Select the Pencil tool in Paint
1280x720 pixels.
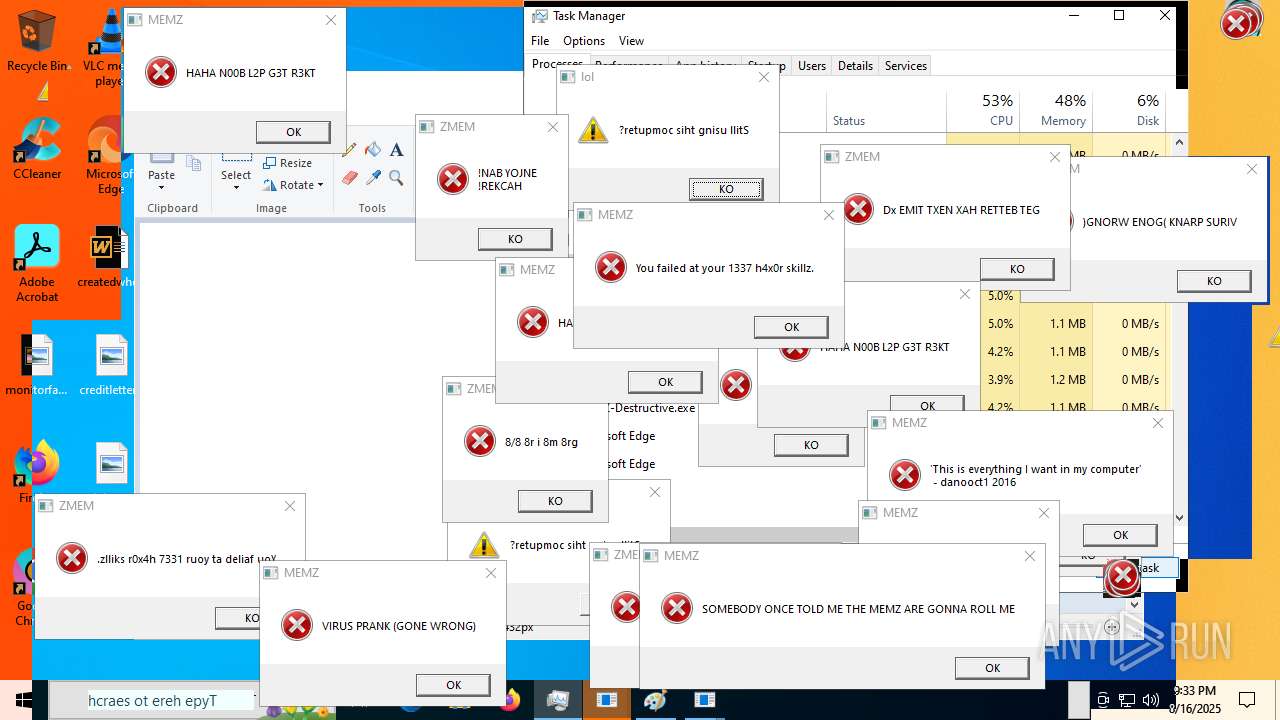(349, 150)
